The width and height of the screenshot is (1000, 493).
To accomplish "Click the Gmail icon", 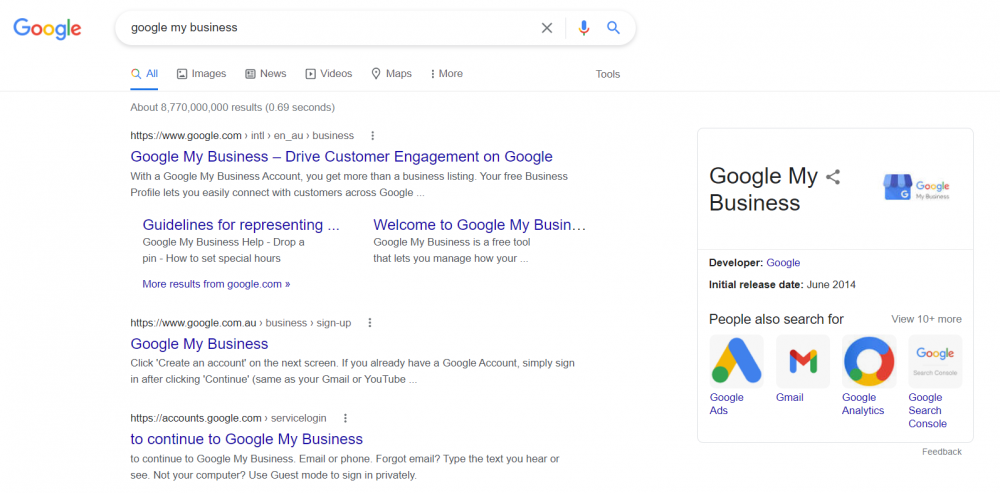I will click(803, 361).
